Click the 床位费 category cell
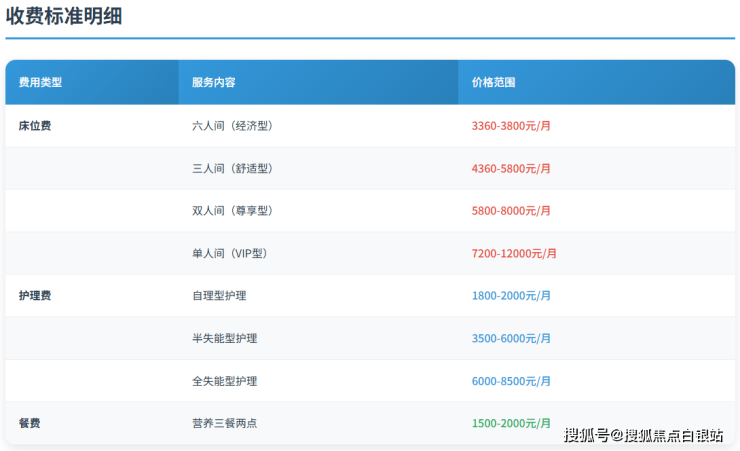This screenshot has width=740, height=451. pos(35,126)
